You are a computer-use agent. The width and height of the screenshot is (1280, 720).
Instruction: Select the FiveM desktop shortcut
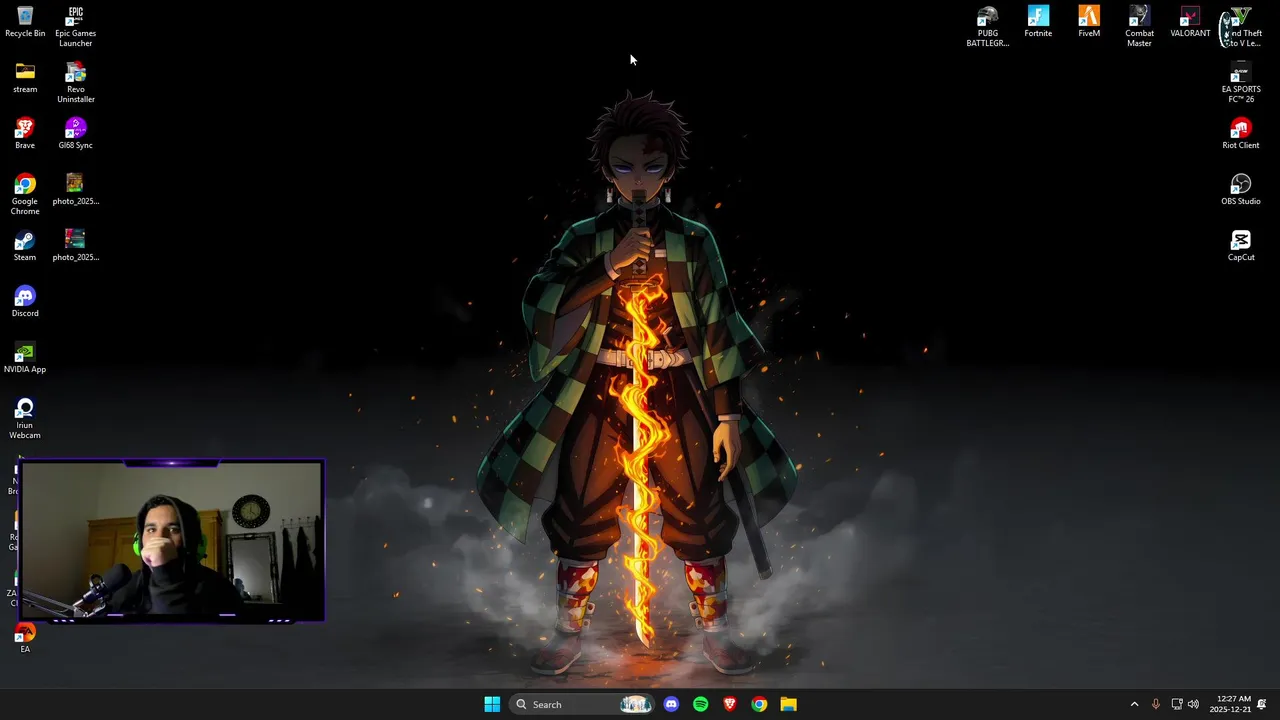[x=1089, y=22]
